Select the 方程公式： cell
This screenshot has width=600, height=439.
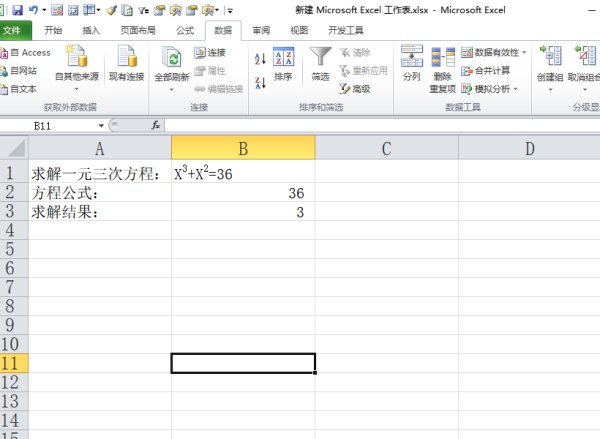point(100,192)
